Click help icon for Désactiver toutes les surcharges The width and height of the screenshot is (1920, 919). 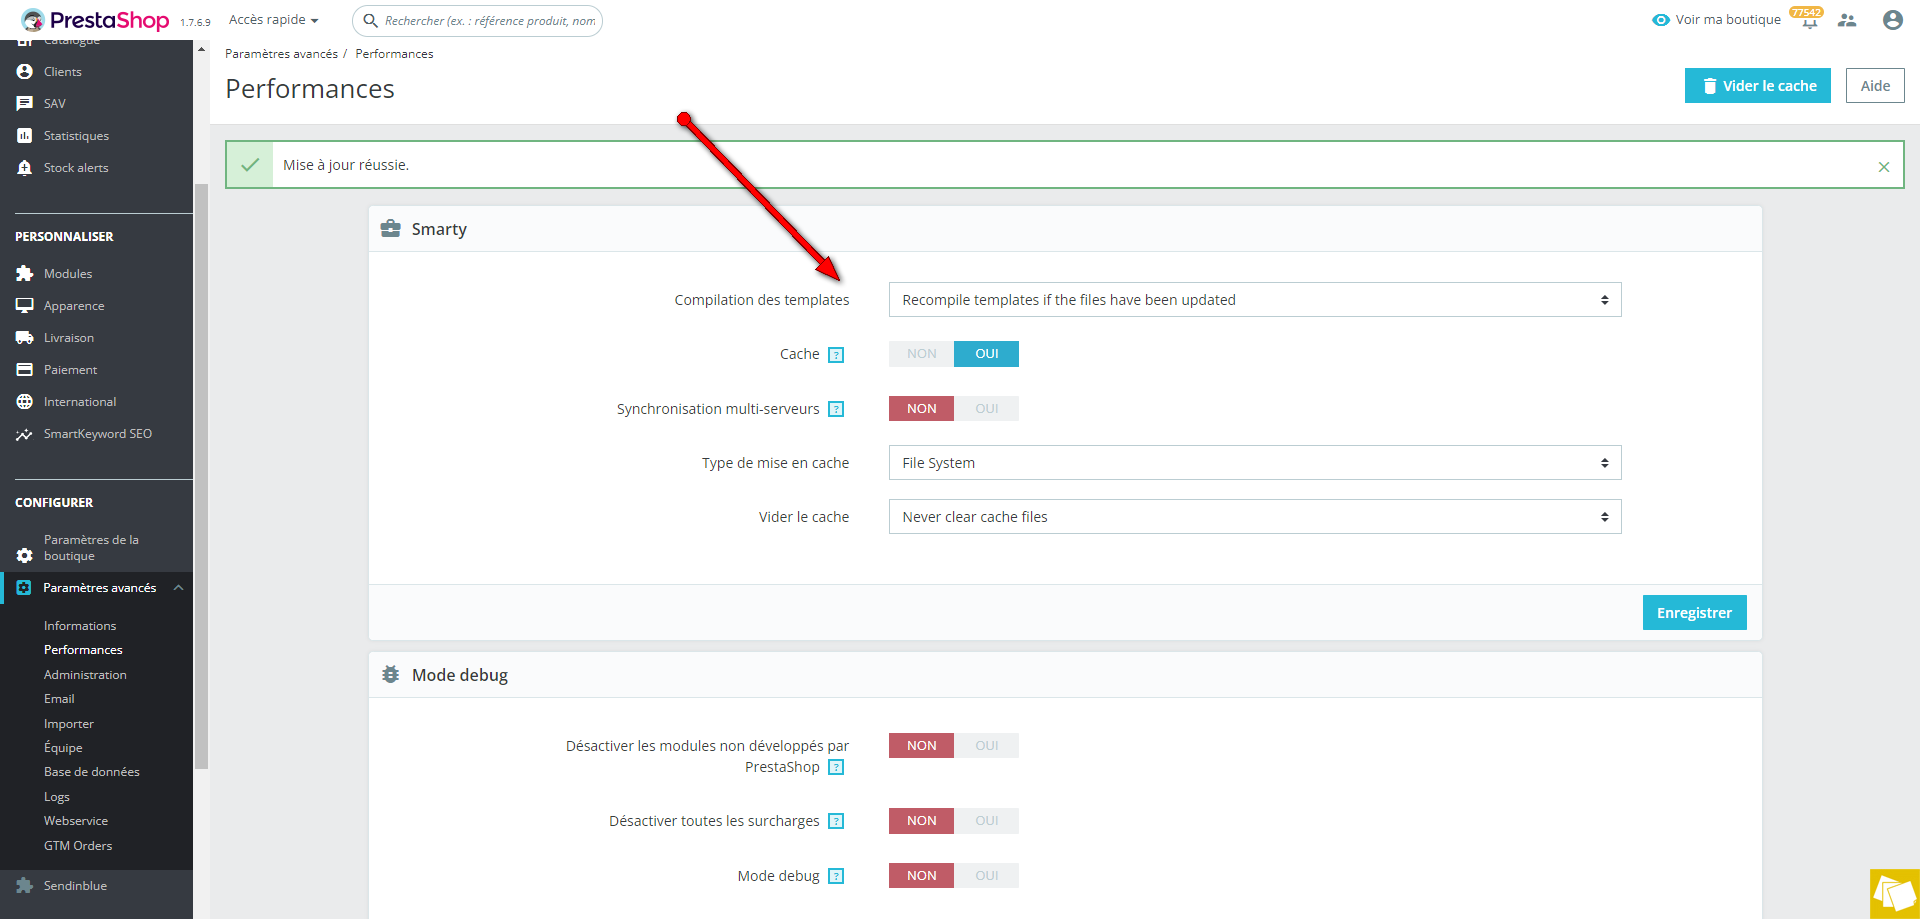point(837,821)
